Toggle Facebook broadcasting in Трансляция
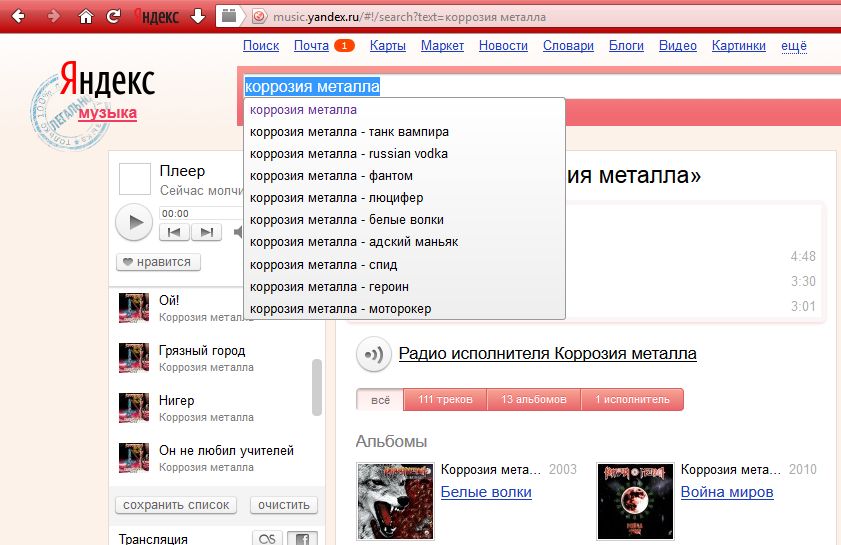Viewport: 841px width, 545px height. pyautogui.click(x=300, y=539)
